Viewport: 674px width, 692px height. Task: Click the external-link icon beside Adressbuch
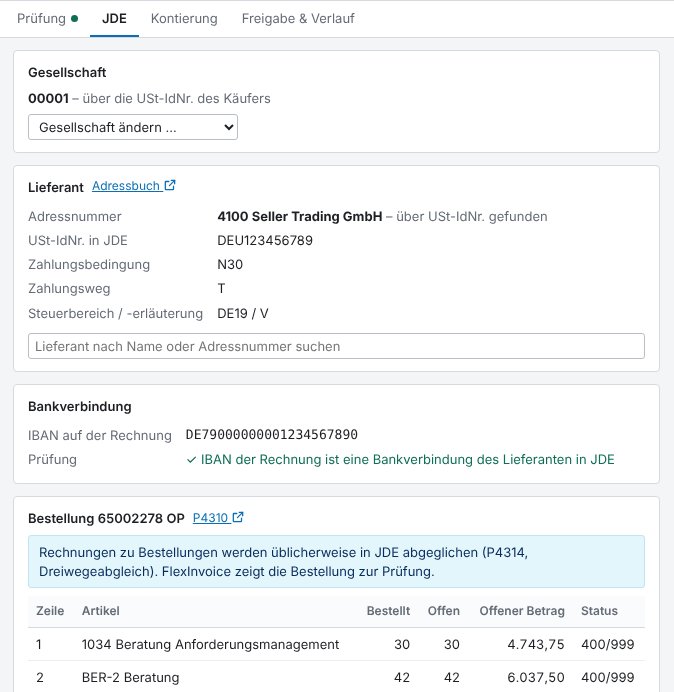click(170, 185)
